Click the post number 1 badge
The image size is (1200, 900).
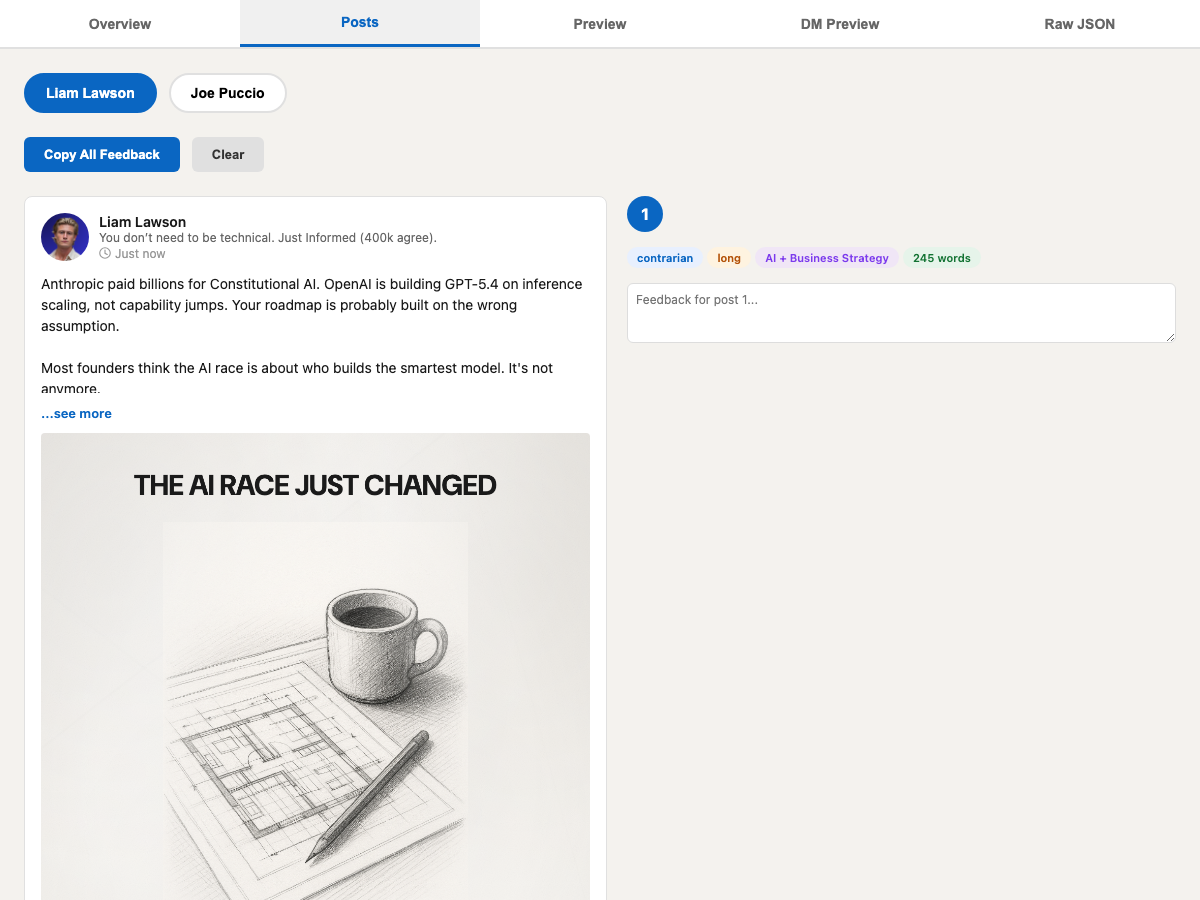tap(645, 214)
